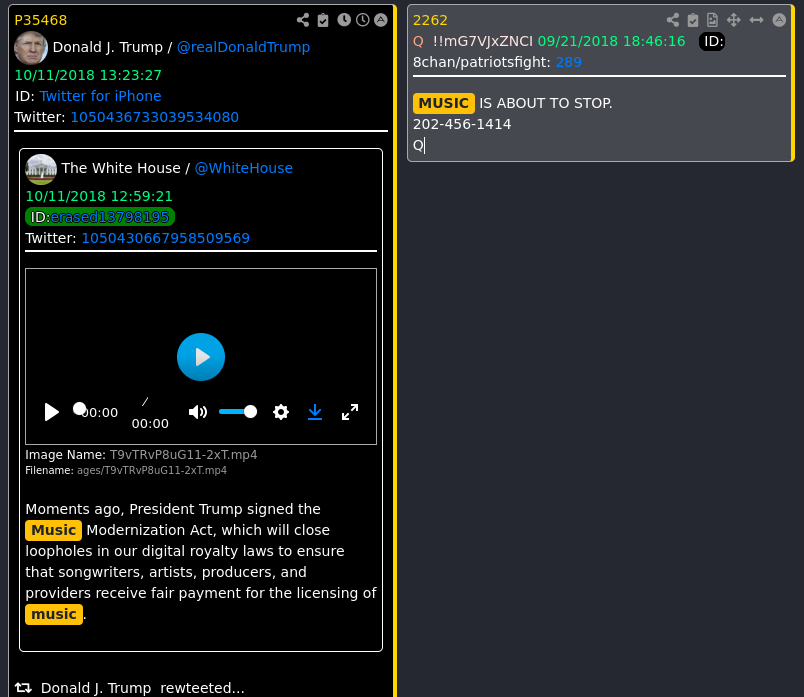Click timestamp 09/21/2018 18:46:16

point(611,41)
